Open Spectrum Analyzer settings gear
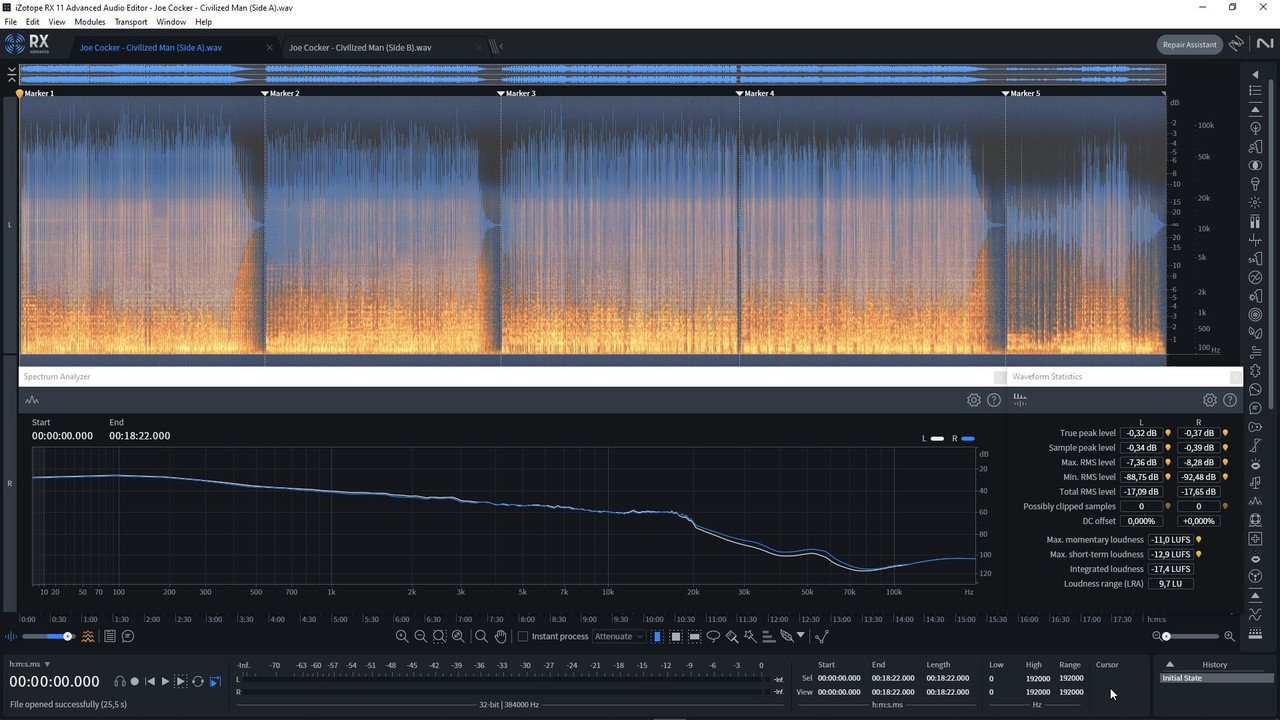1280x720 pixels. (x=974, y=400)
